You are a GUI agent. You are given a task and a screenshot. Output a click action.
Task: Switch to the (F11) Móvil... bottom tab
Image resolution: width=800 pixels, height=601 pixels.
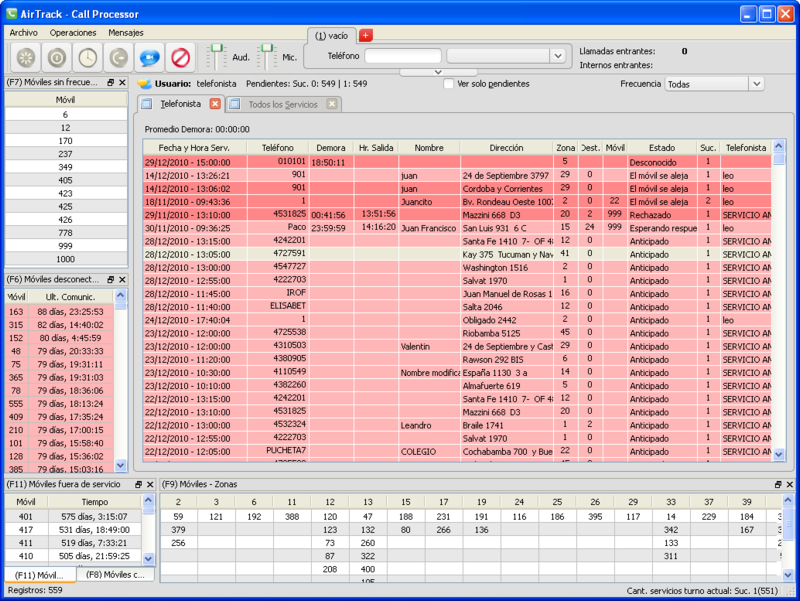(40, 575)
